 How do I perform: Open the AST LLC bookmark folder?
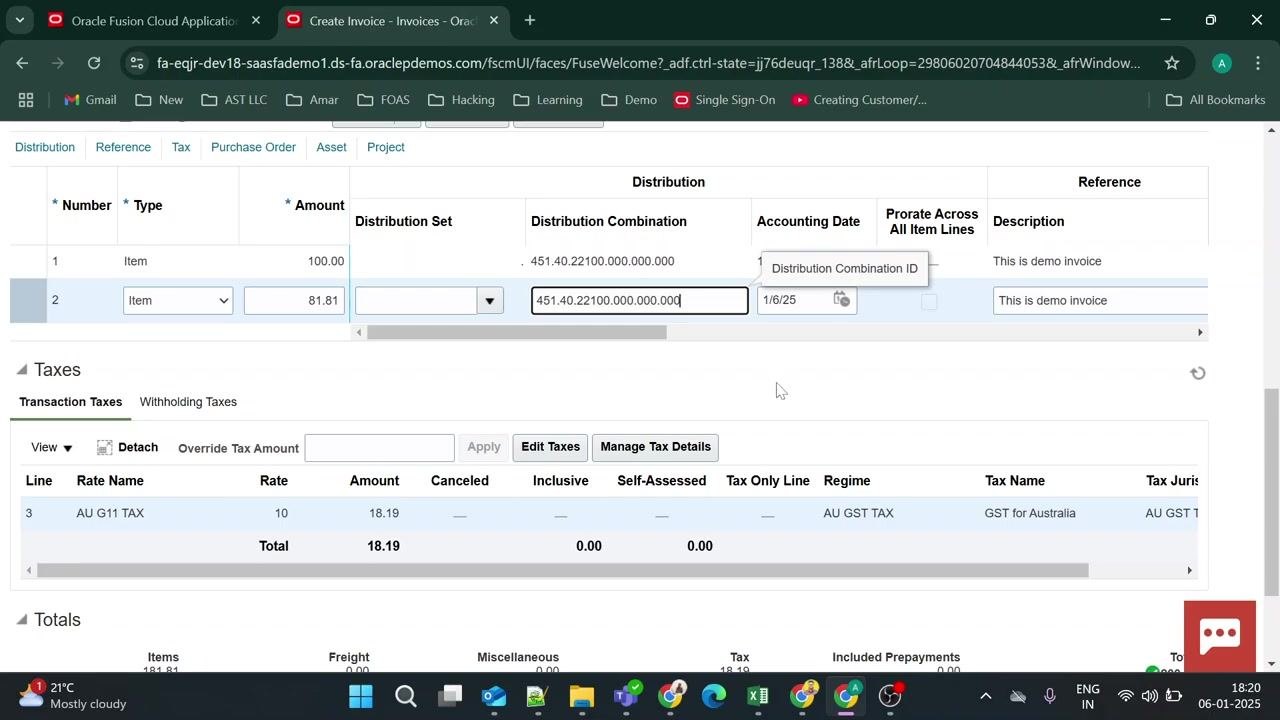[234, 100]
